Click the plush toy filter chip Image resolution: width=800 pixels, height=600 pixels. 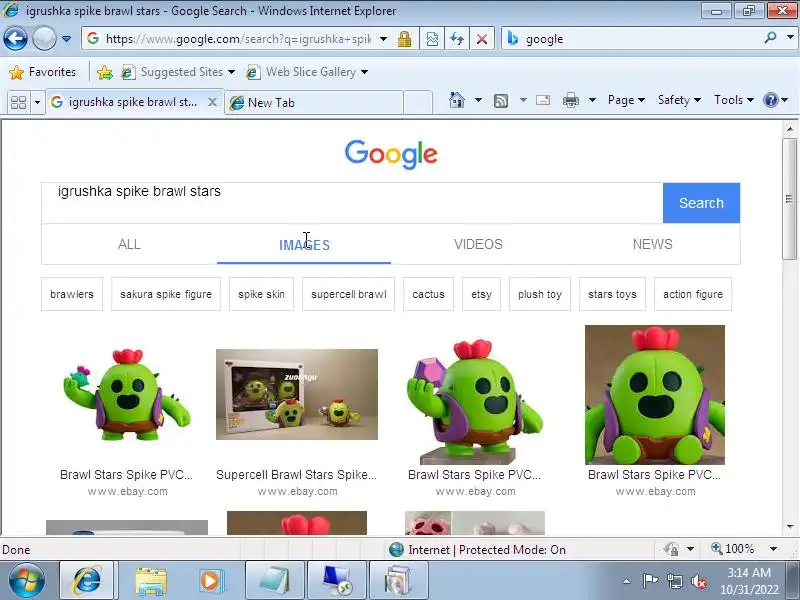pyautogui.click(x=540, y=294)
